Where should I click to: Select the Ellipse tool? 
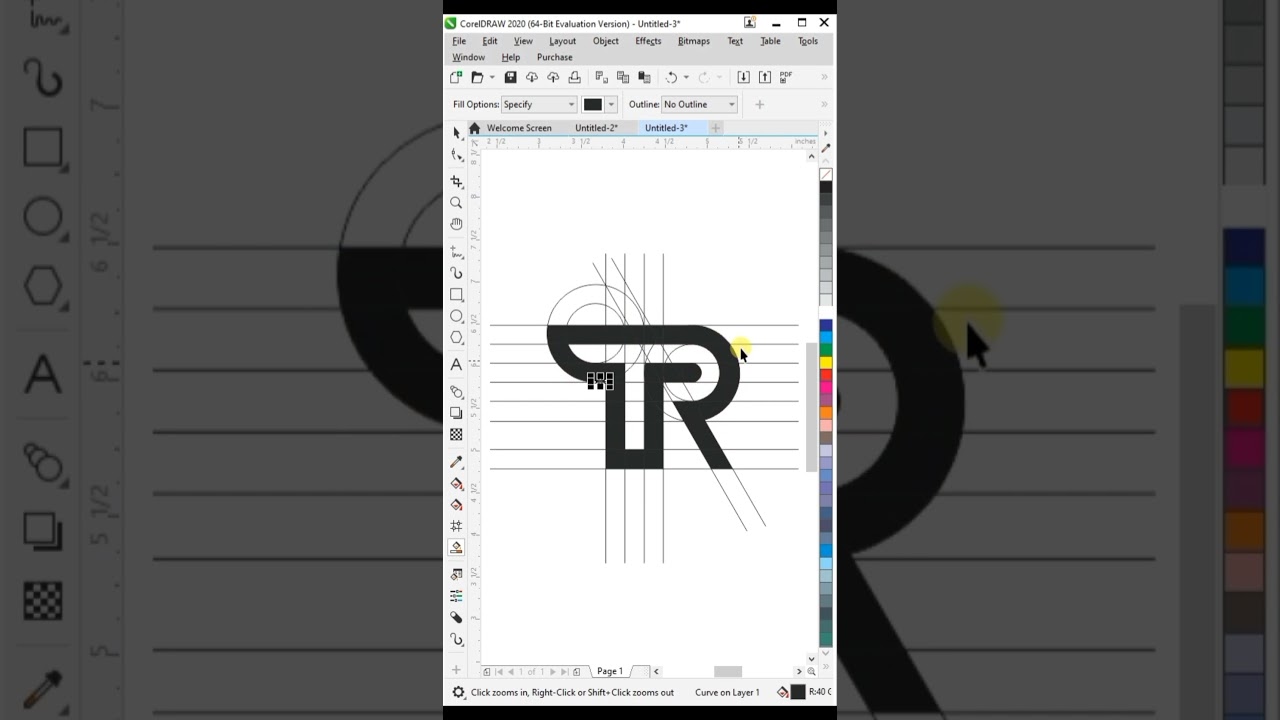pyautogui.click(x=456, y=316)
